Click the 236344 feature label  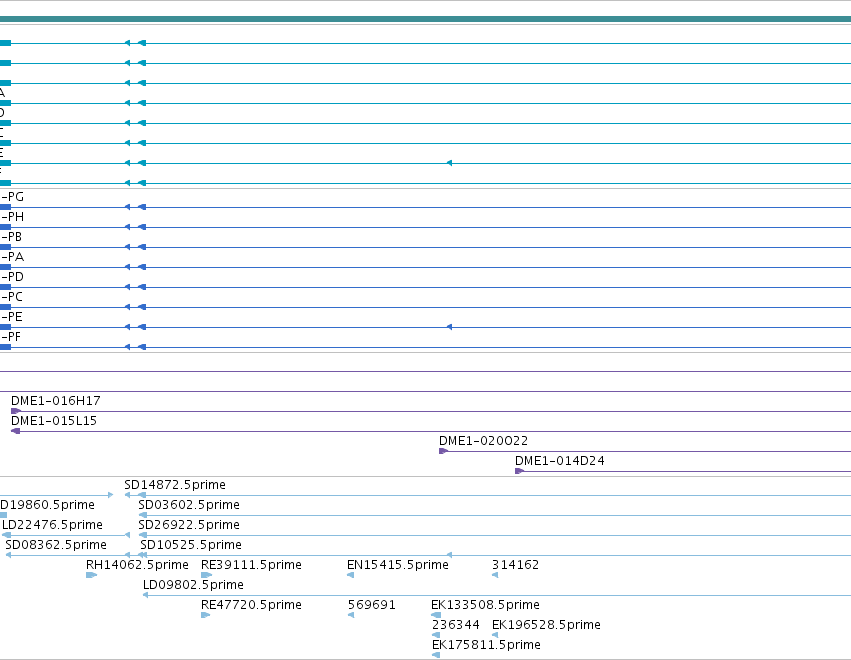456,625
